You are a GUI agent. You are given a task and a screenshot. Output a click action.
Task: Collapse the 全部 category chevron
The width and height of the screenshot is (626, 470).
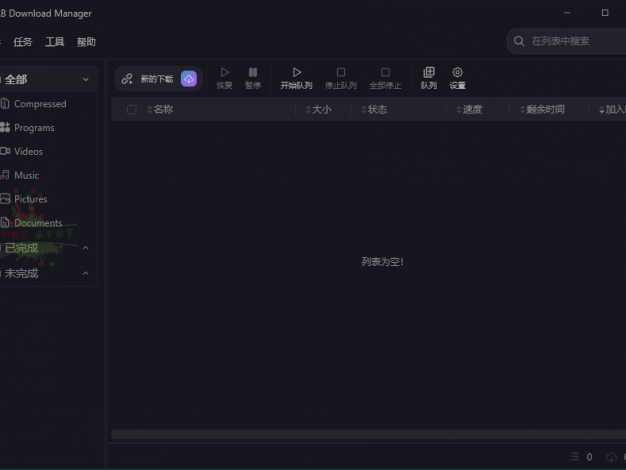pos(85,79)
